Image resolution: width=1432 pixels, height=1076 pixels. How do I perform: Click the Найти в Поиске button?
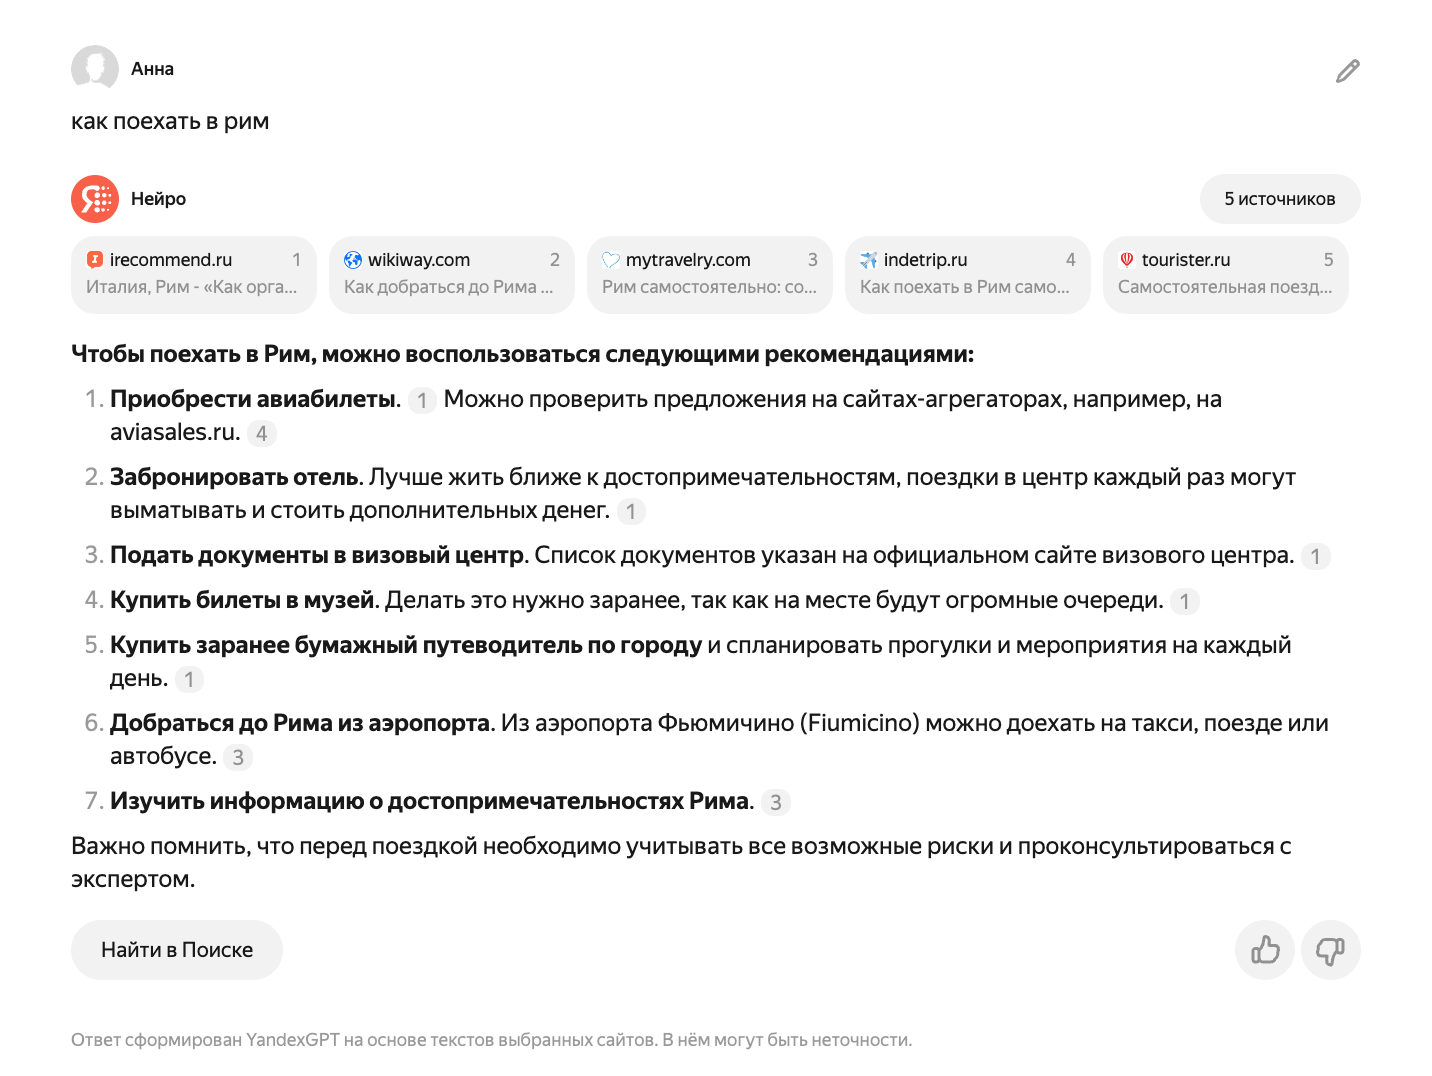click(x=176, y=950)
